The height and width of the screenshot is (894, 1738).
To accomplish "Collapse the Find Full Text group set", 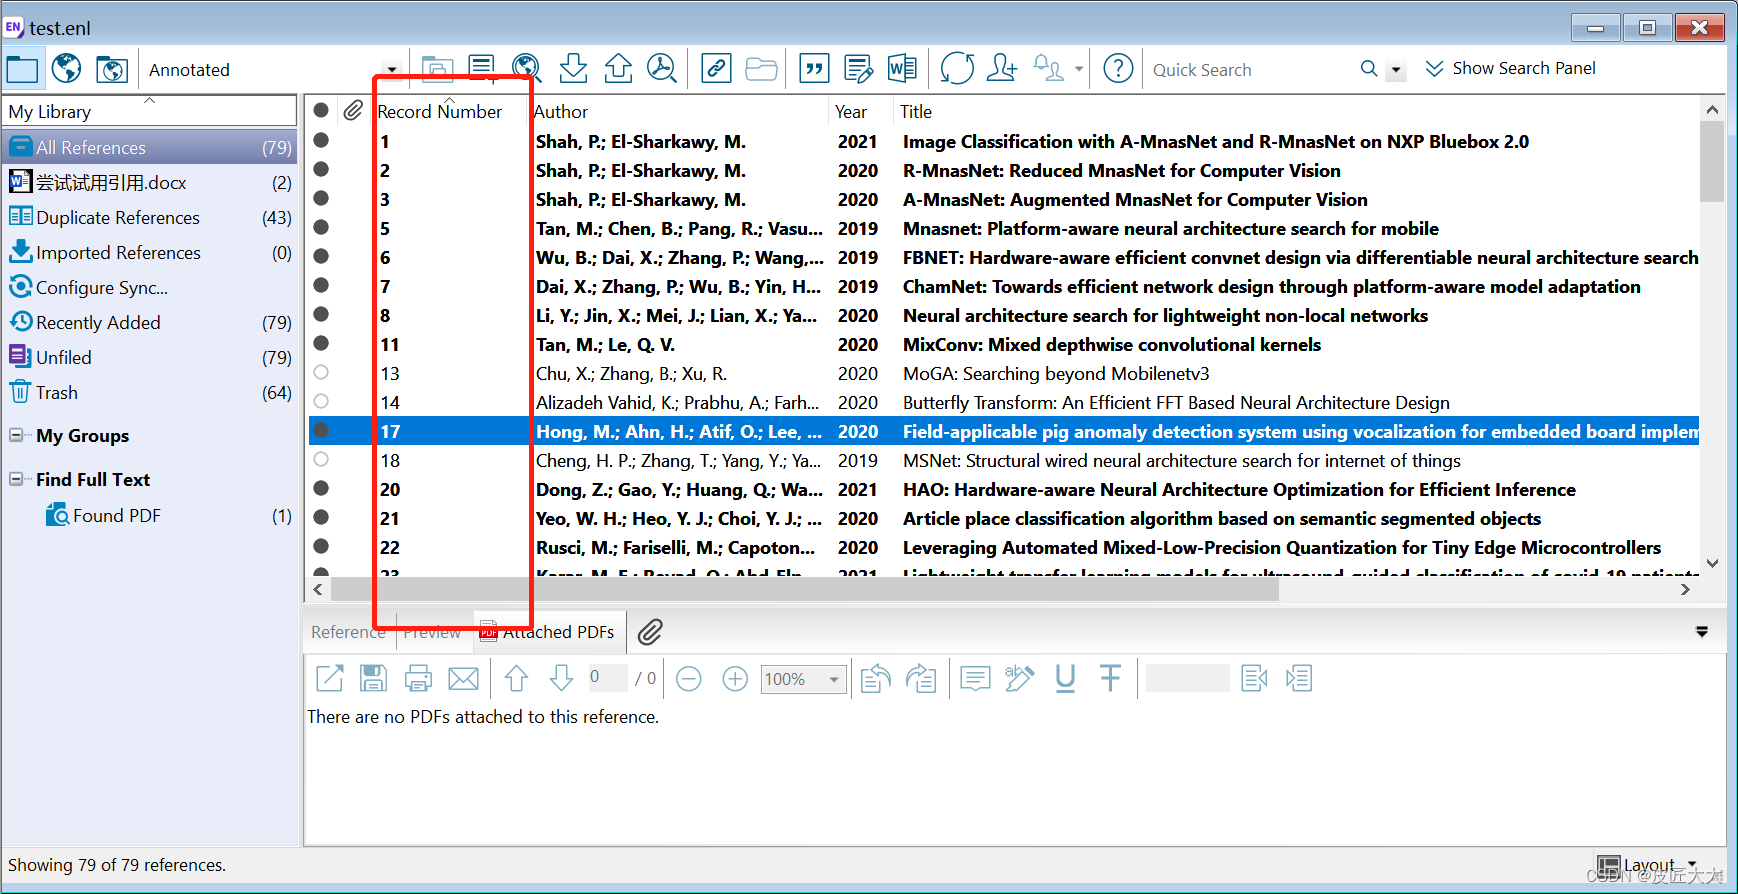I will 16,479.
